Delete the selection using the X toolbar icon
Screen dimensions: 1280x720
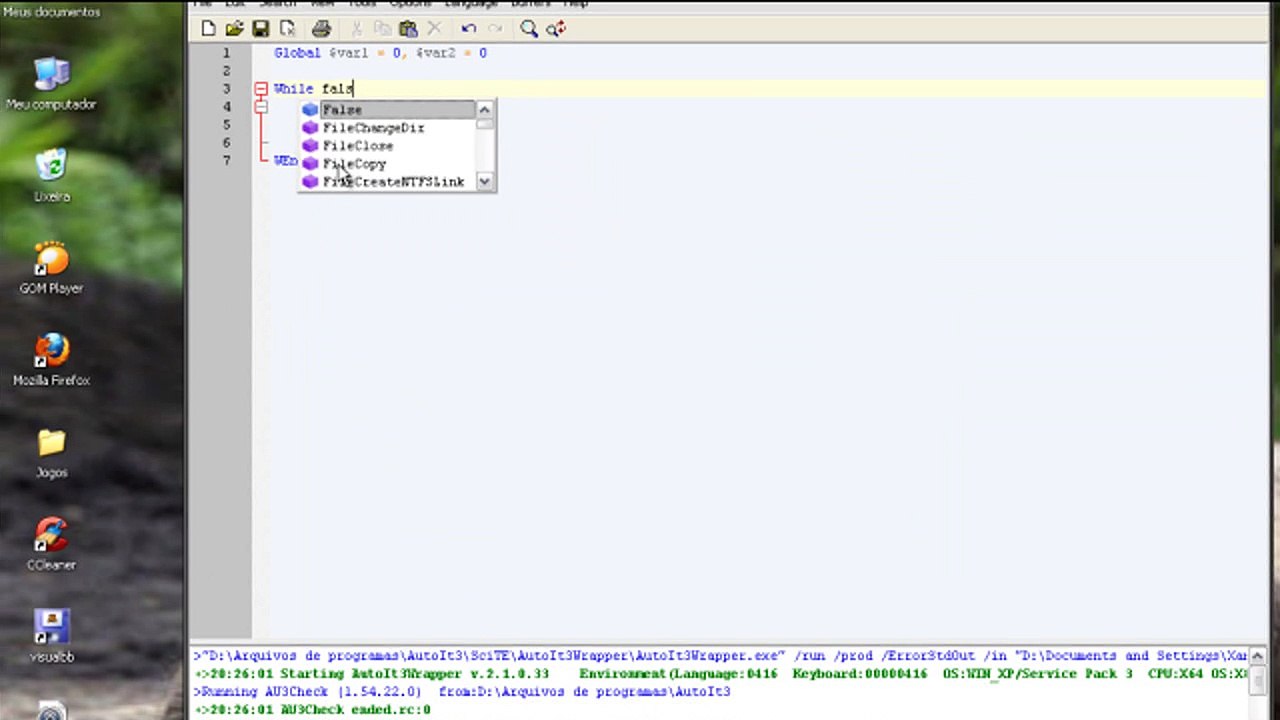tap(434, 29)
